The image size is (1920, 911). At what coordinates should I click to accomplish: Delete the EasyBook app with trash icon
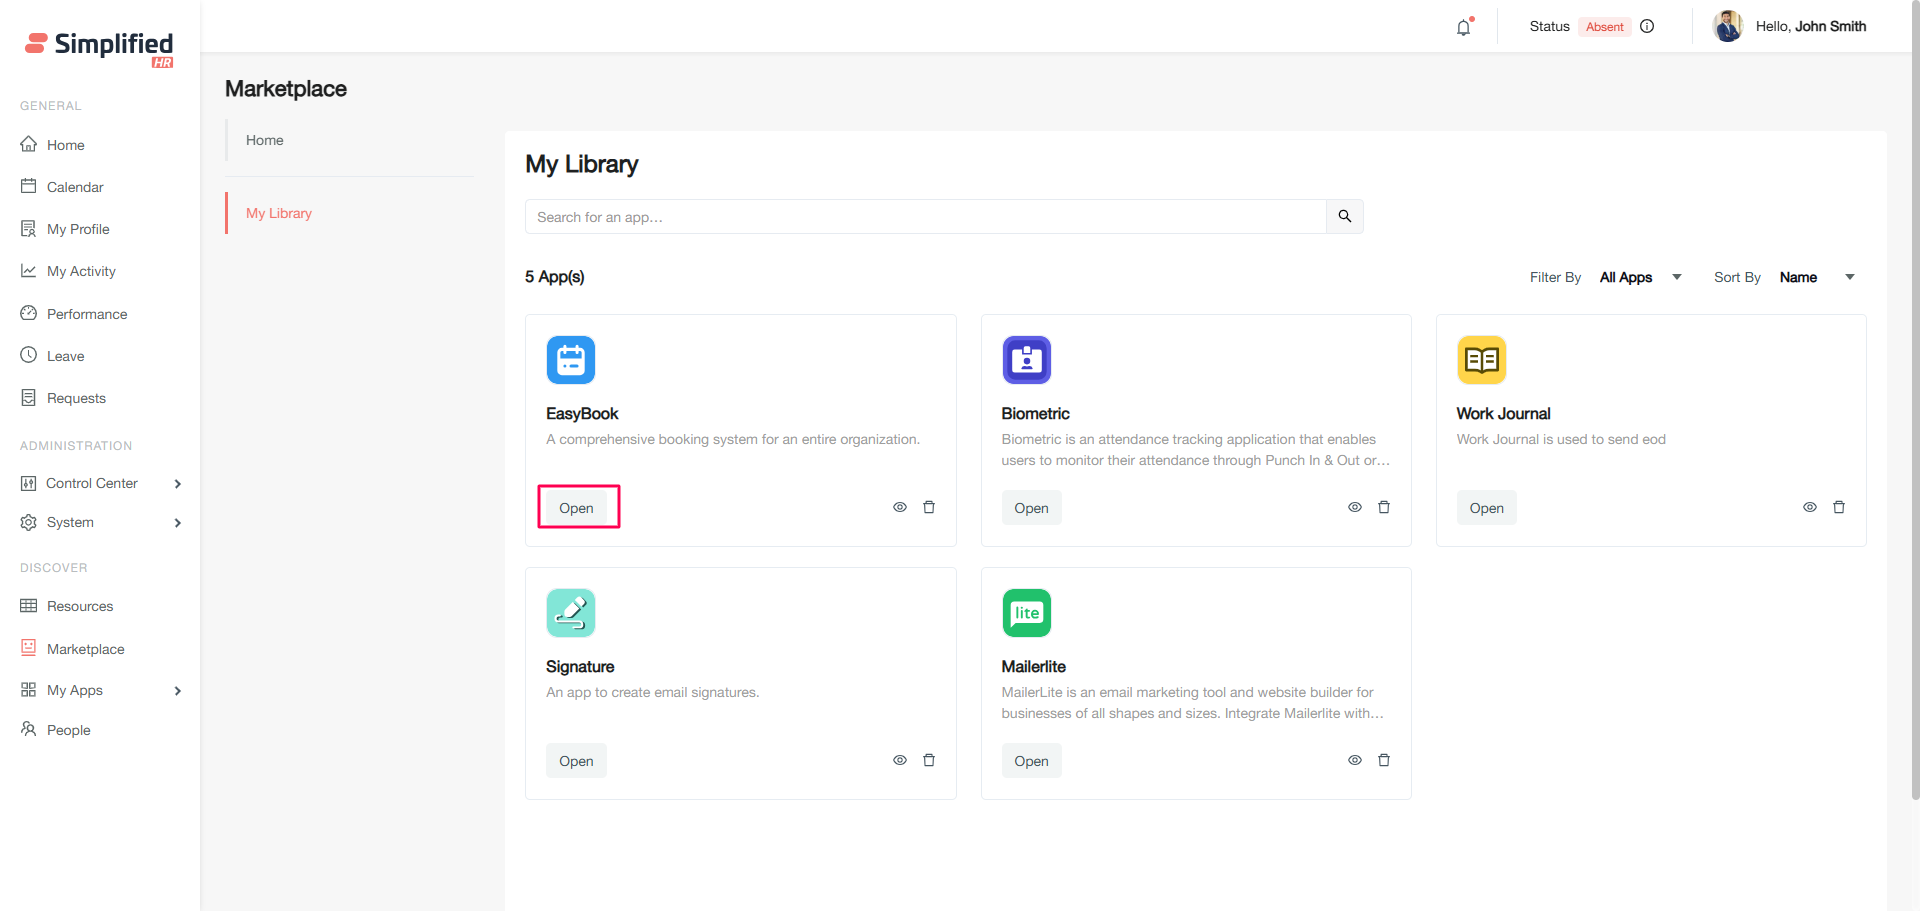pos(928,507)
